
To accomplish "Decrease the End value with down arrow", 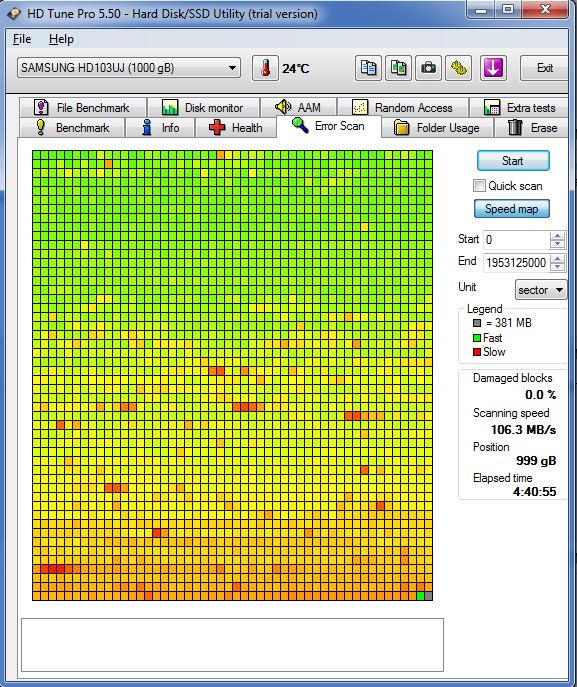I will click(x=557, y=267).
